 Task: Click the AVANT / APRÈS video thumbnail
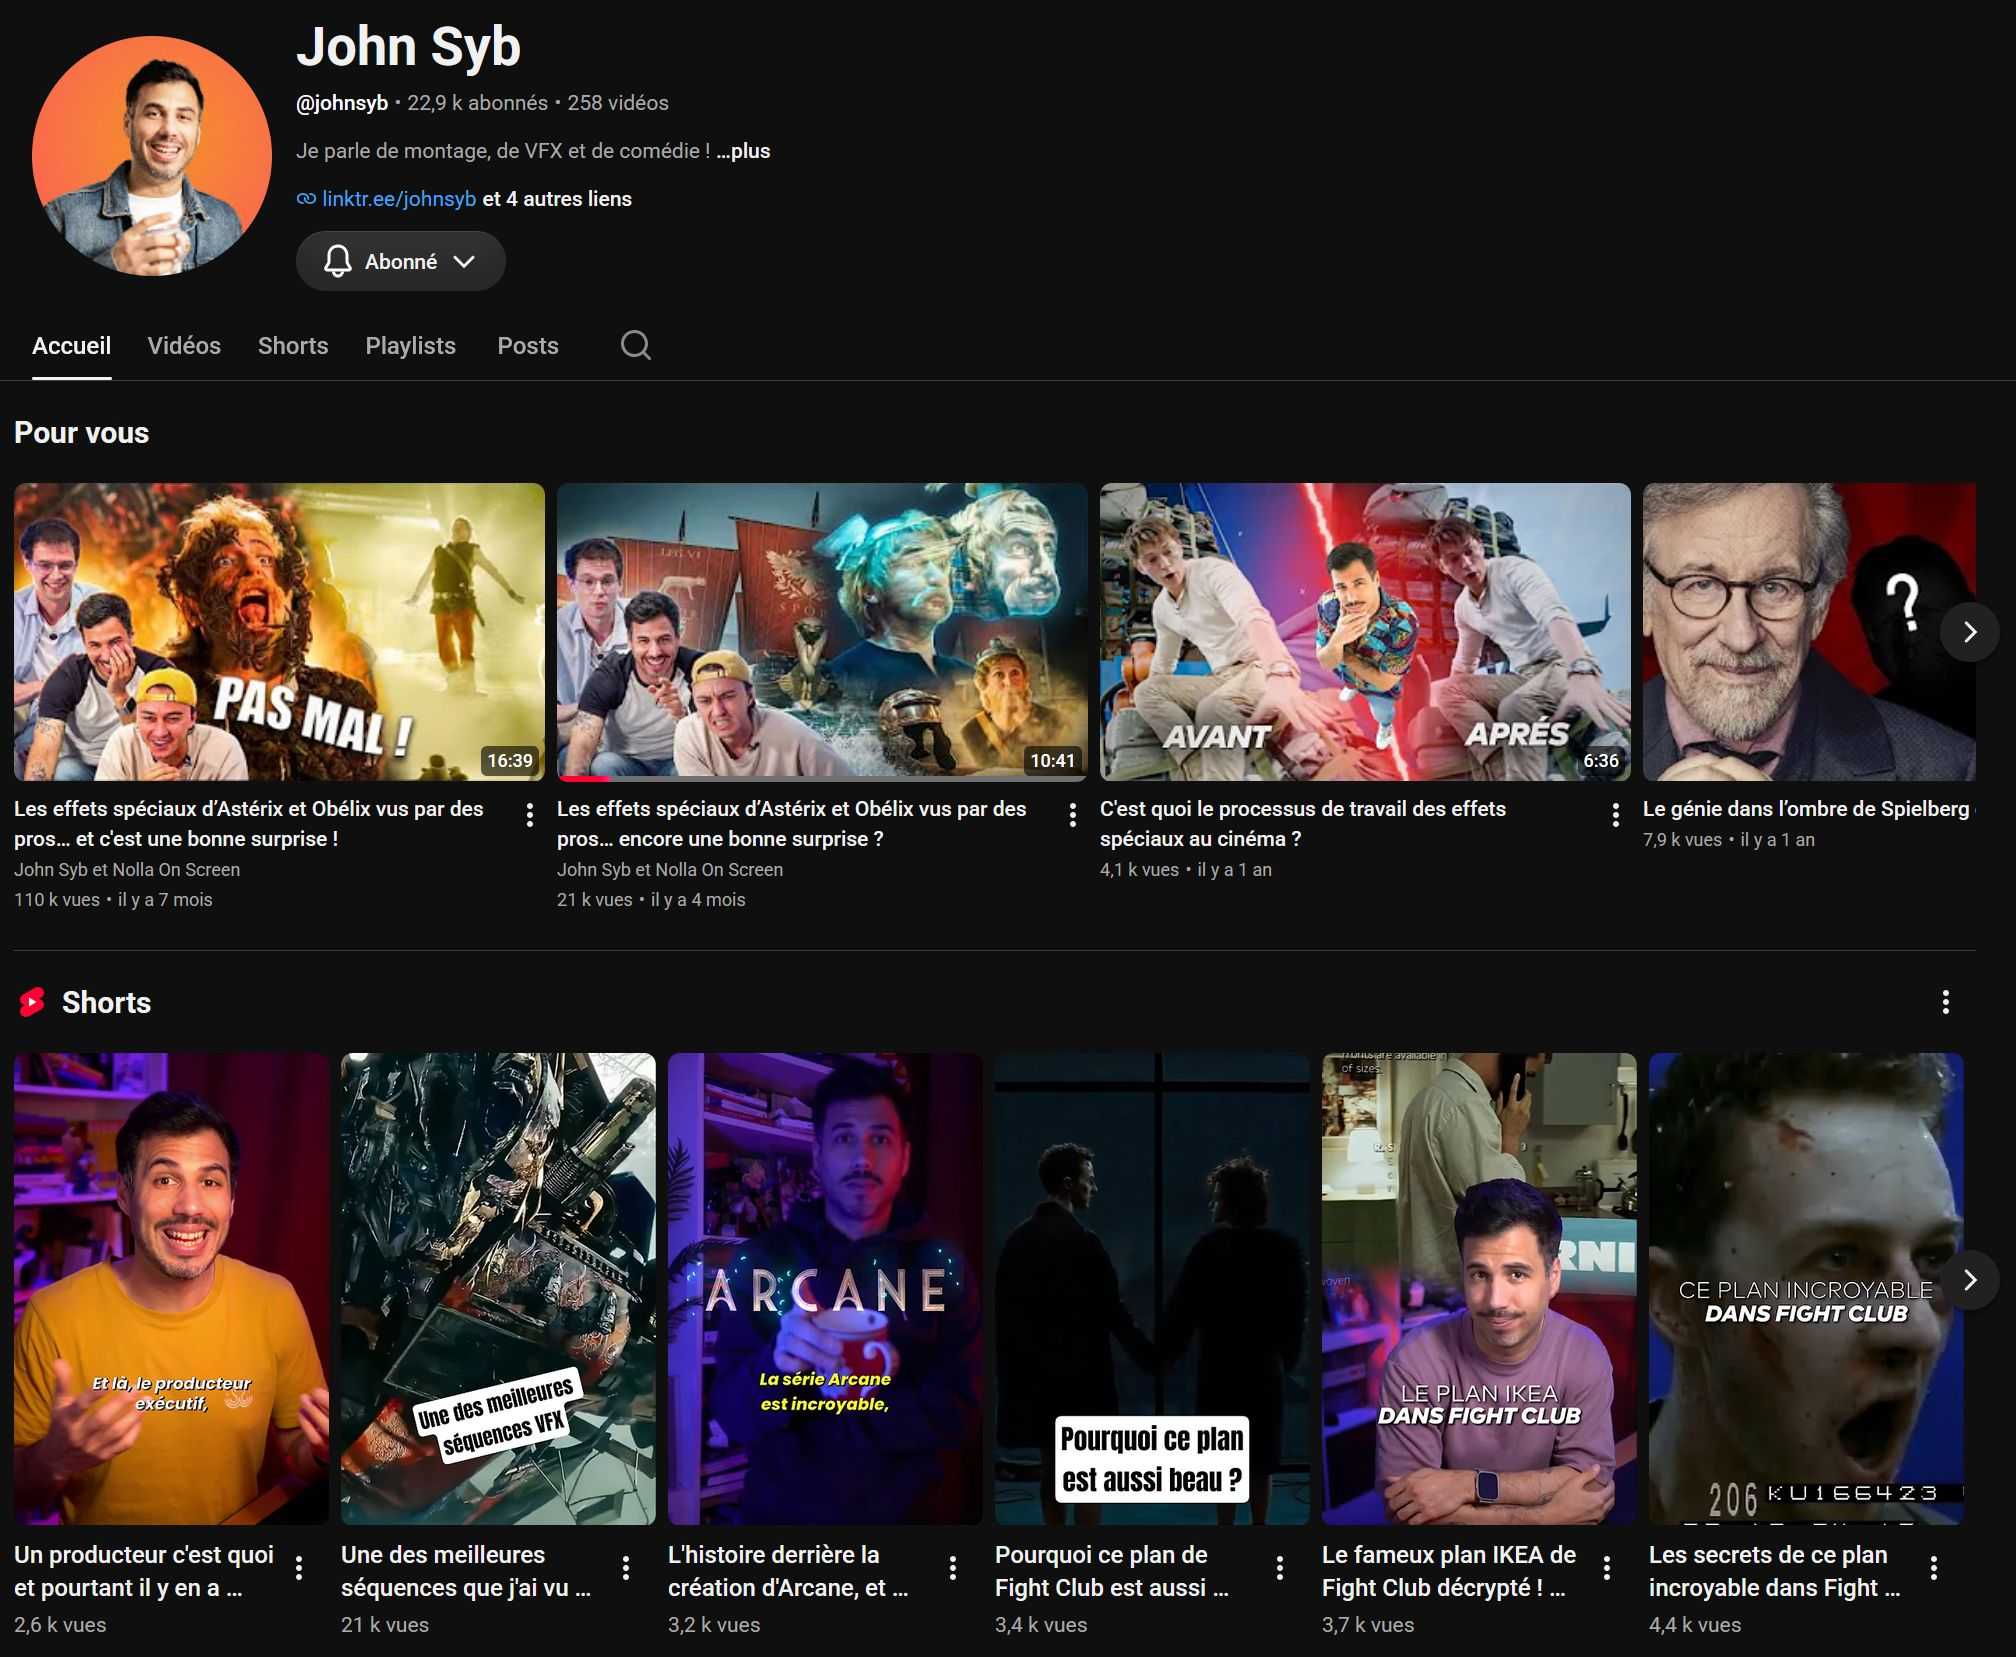[1365, 632]
